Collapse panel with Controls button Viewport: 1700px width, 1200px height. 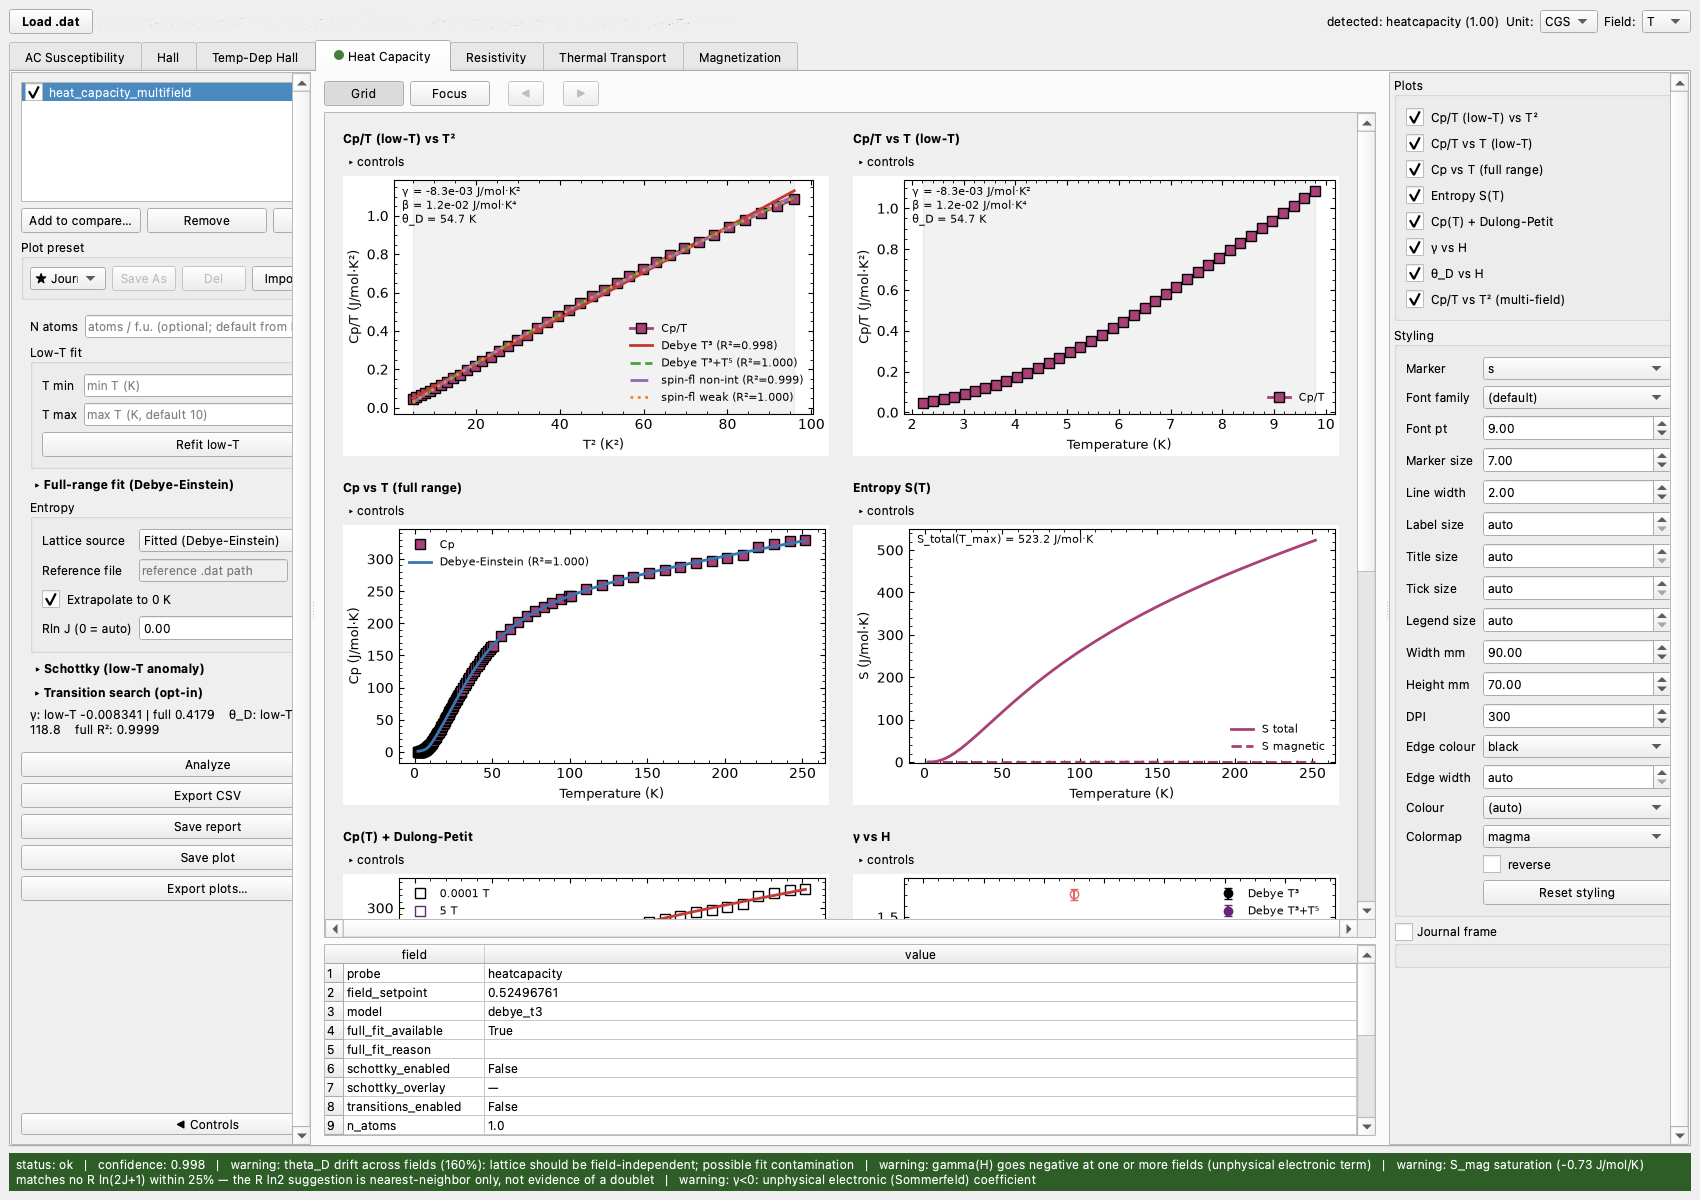tap(157, 1125)
